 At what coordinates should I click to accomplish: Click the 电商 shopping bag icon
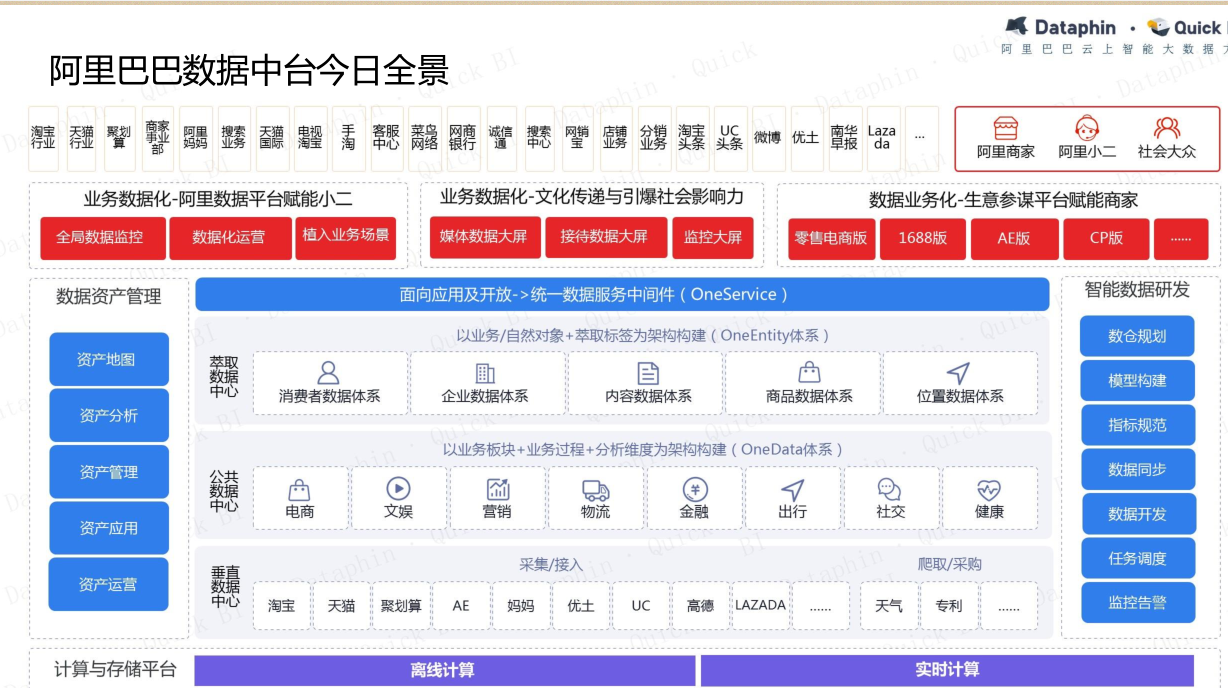point(299,489)
